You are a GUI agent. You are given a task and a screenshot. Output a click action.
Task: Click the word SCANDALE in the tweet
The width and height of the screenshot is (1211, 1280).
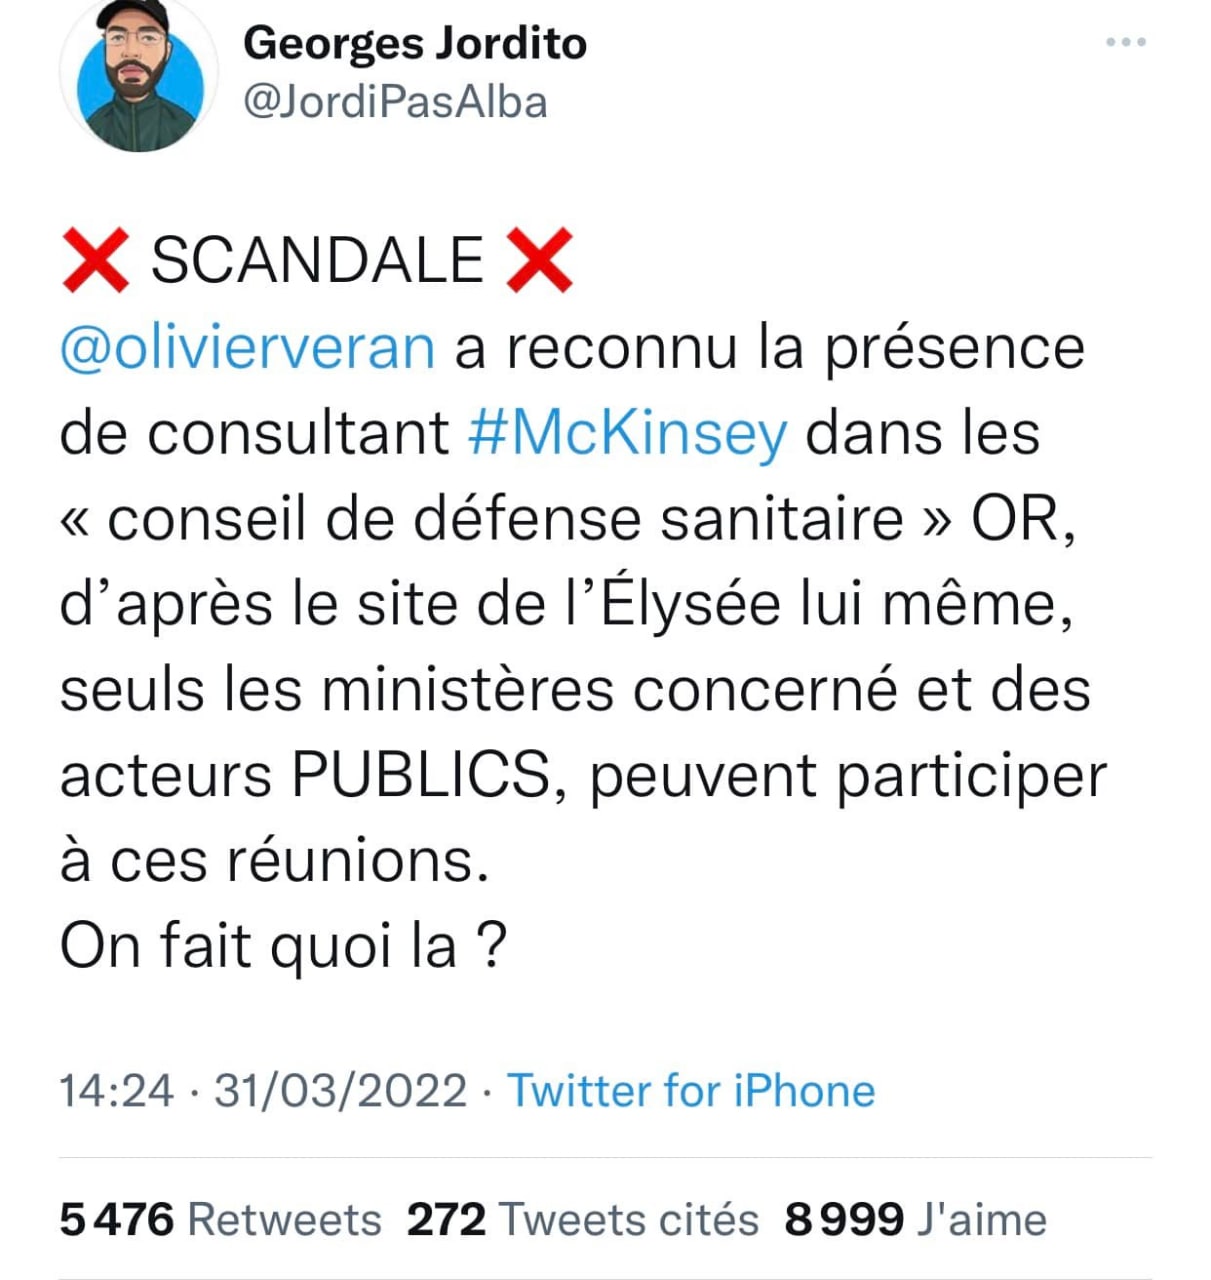[317, 260]
